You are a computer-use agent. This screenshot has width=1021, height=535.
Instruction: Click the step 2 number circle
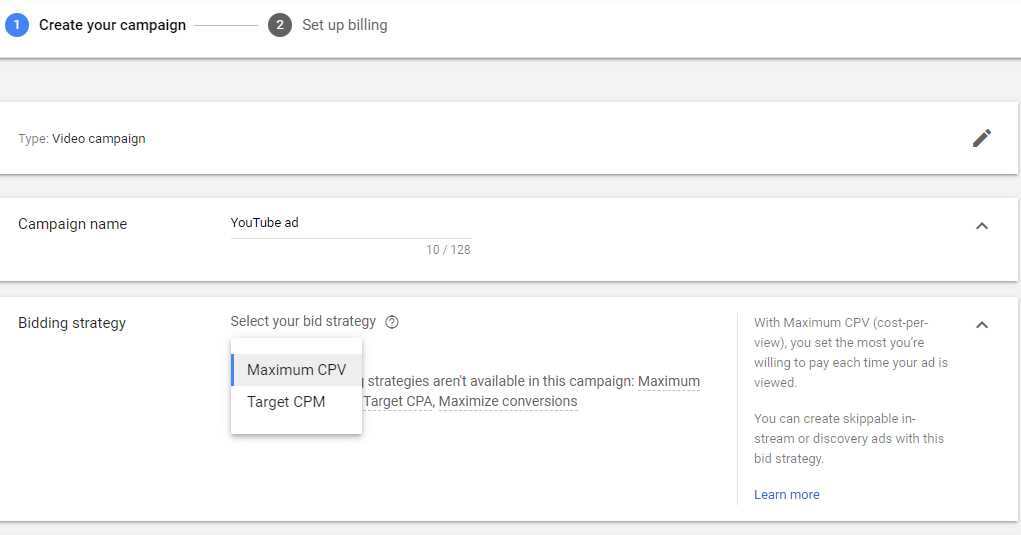[280, 25]
